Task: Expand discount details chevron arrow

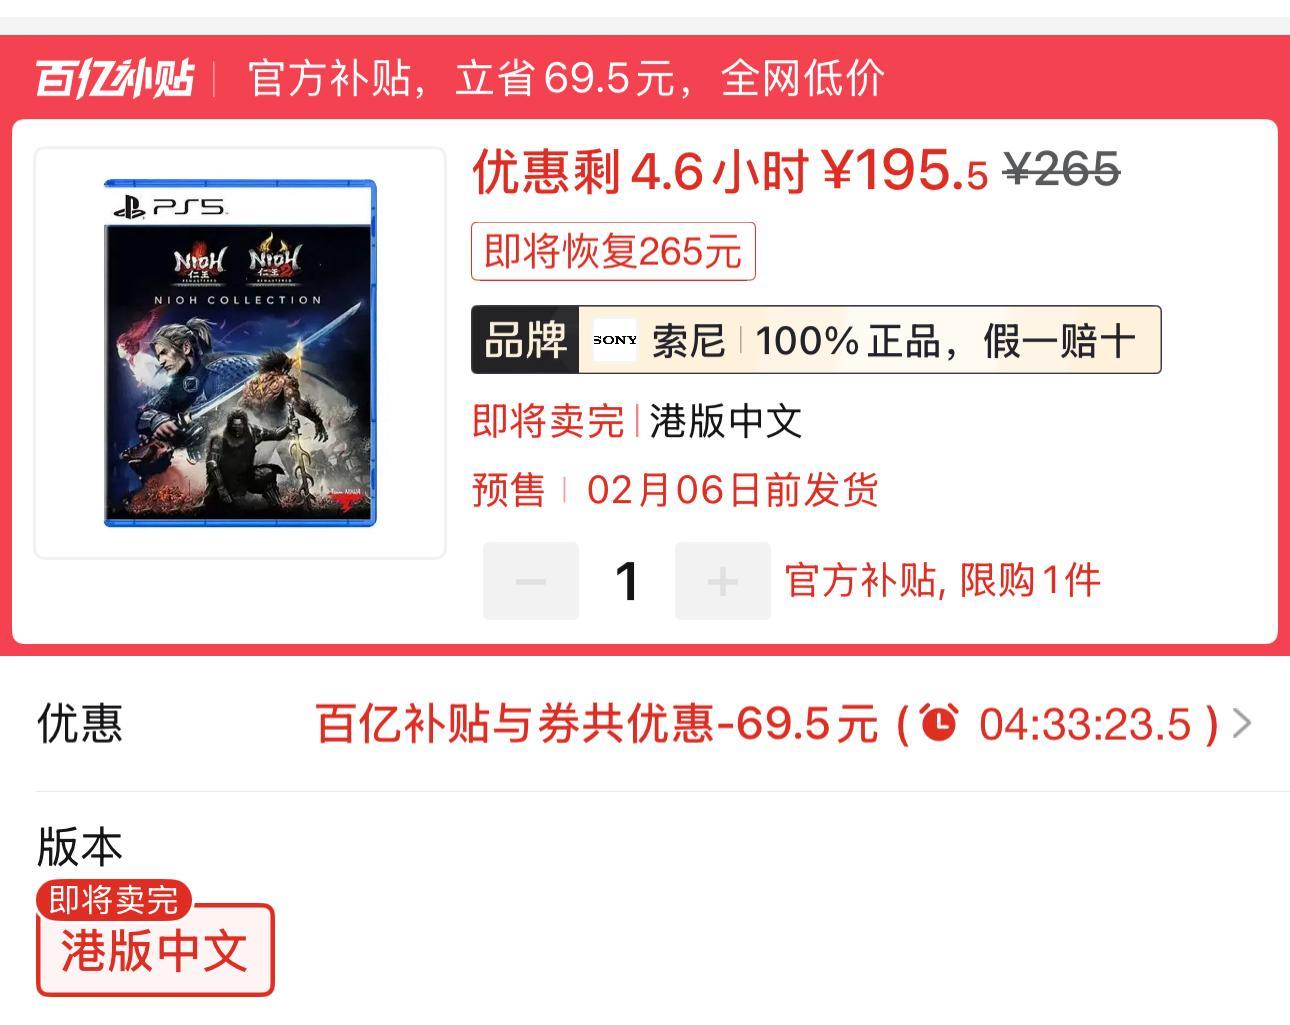Action: click(x=1242, y=723)
